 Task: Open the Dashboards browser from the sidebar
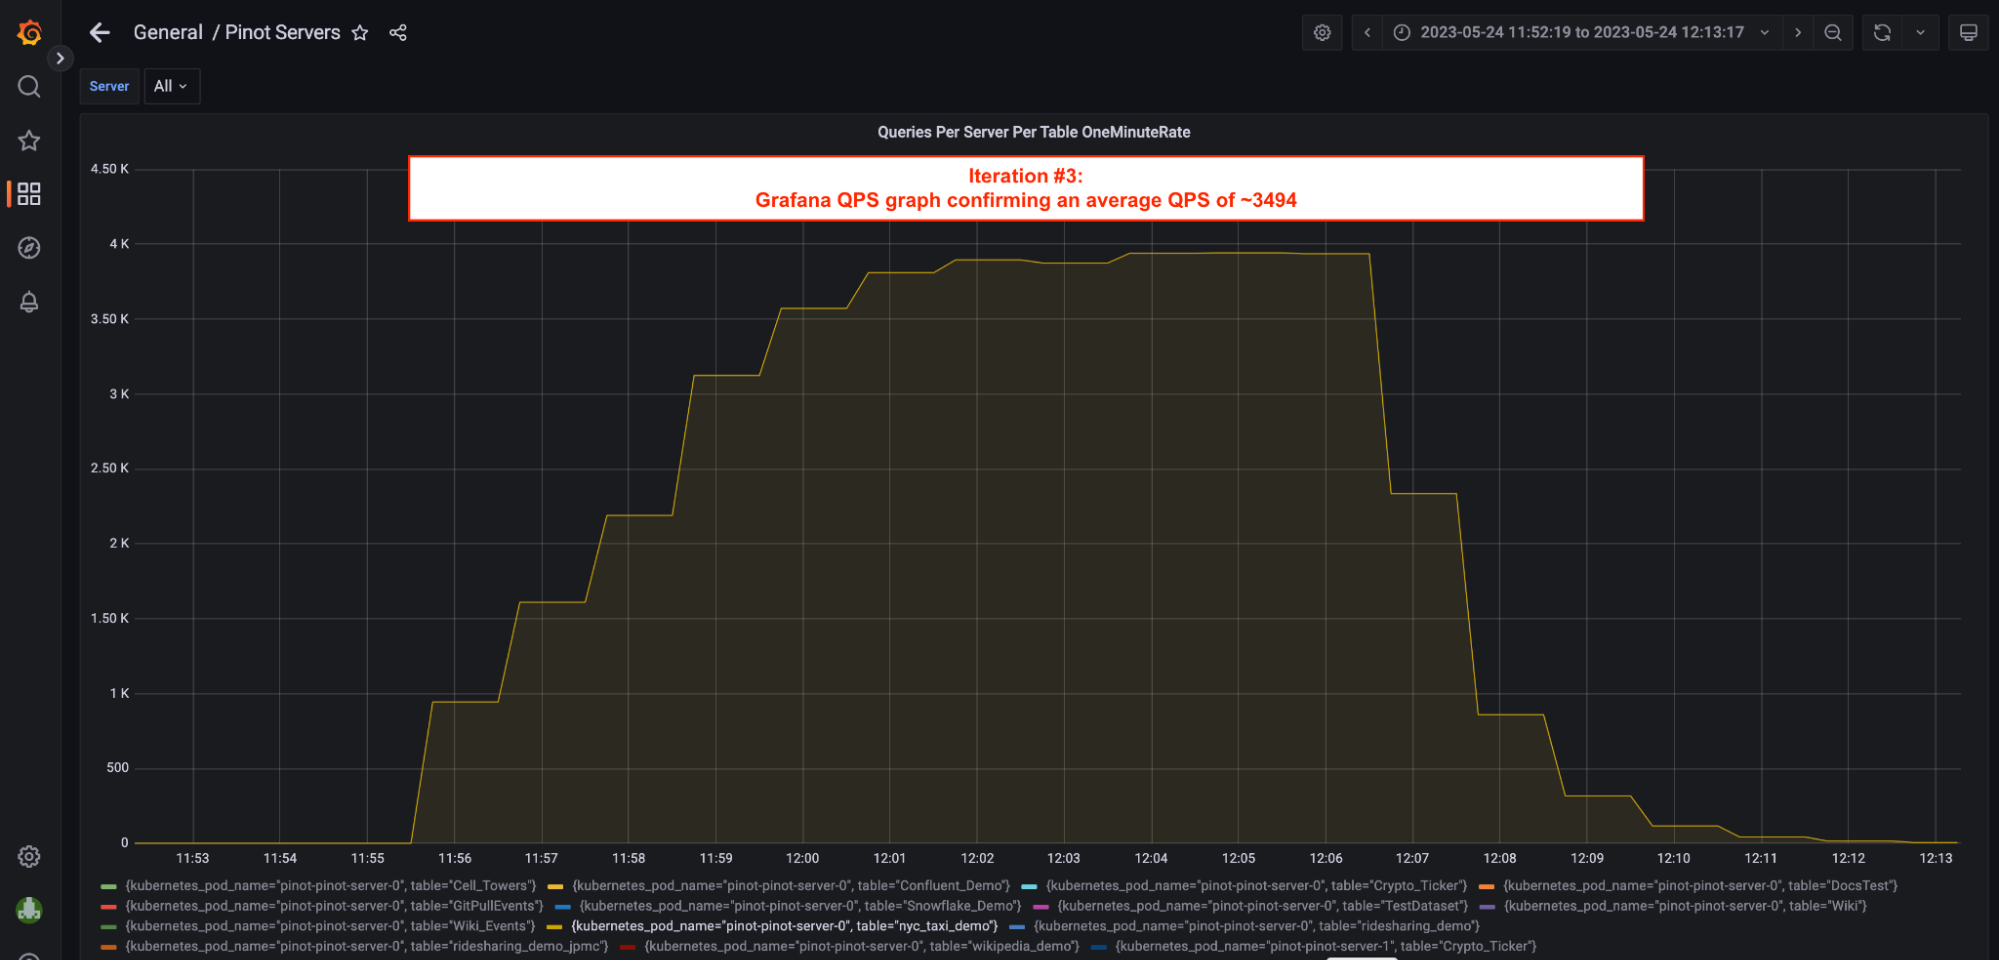coord(29,194)
